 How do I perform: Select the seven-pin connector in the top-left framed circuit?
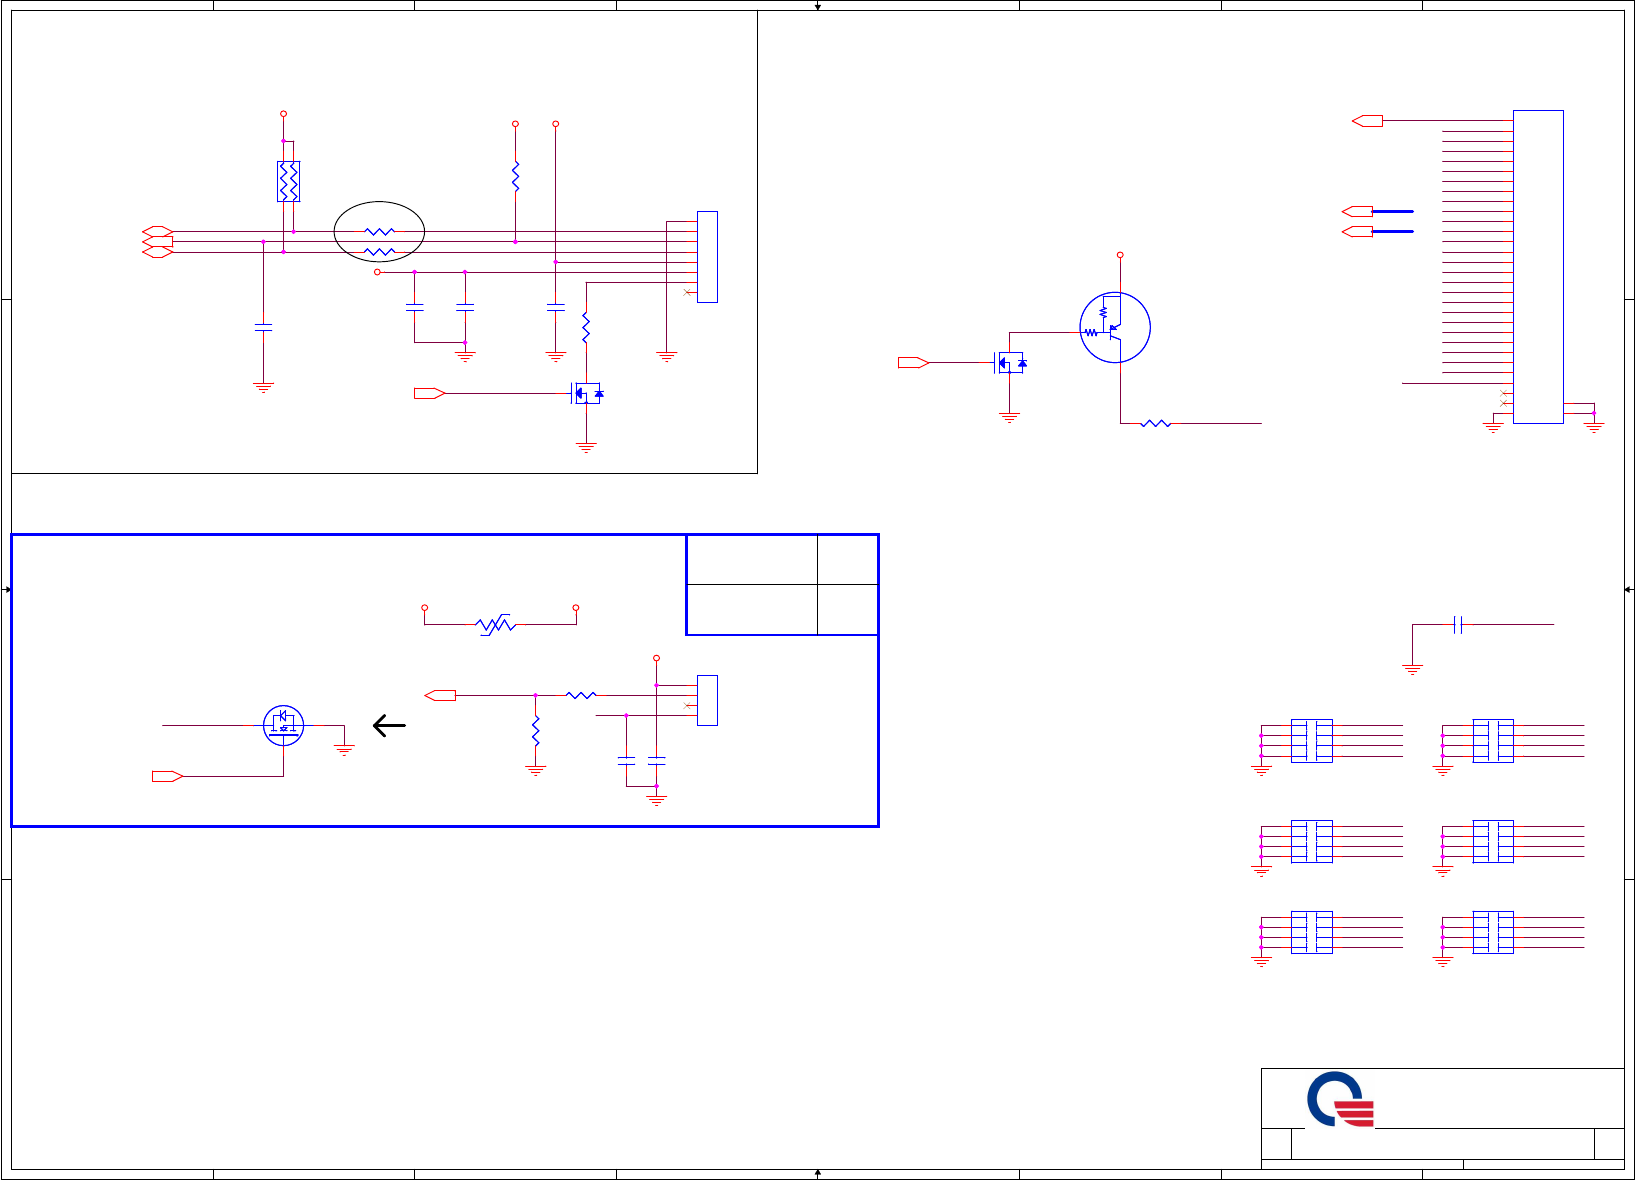(707, 257)
